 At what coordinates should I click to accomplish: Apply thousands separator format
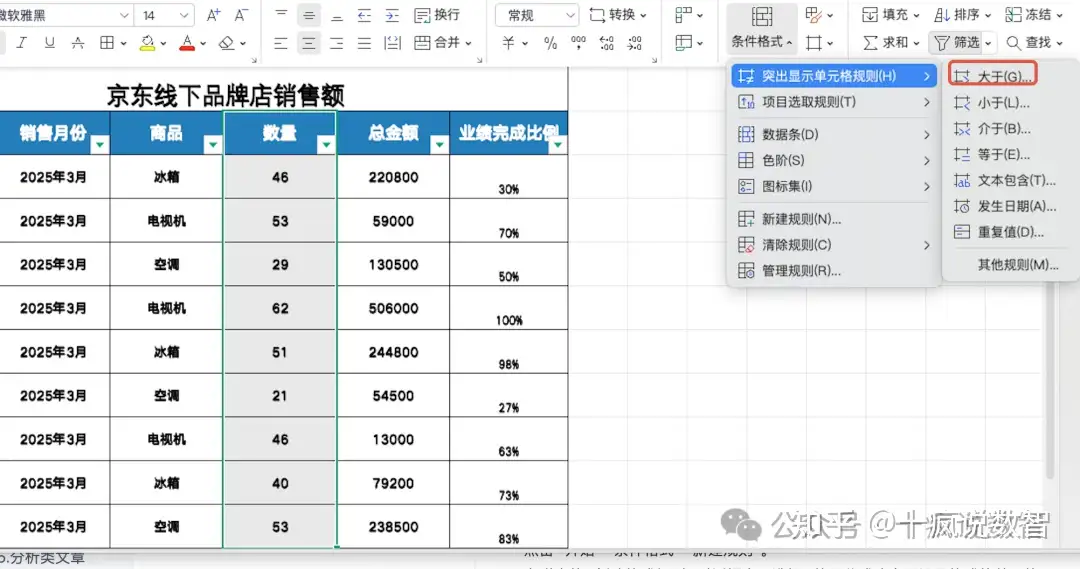coord(579,43)
